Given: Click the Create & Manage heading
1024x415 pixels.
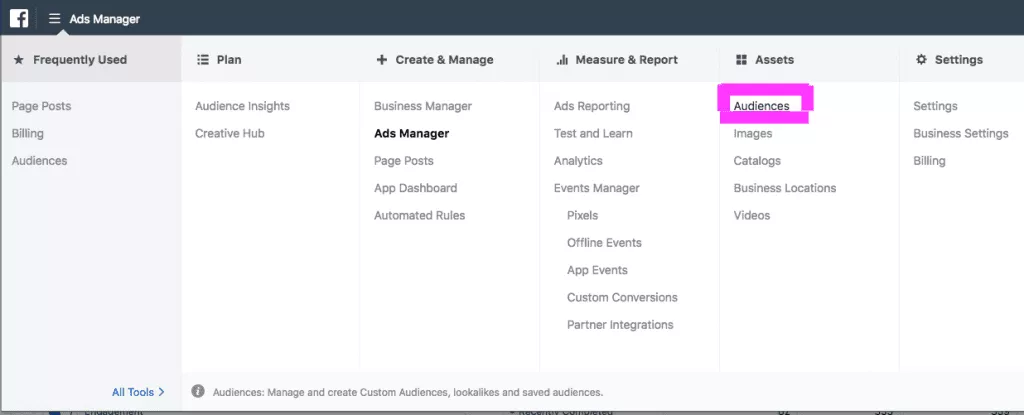Looking at the screenshot, I should tap(444, 59).
